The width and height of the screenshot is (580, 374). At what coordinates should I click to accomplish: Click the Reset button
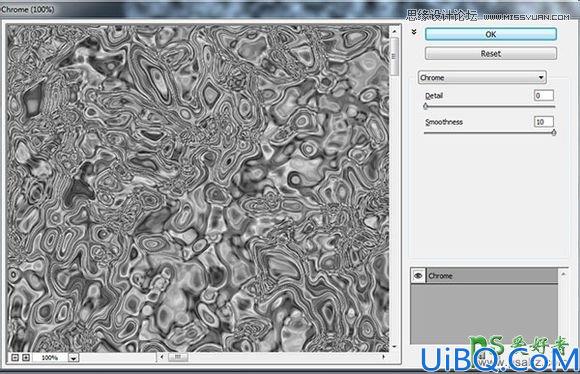491,54
